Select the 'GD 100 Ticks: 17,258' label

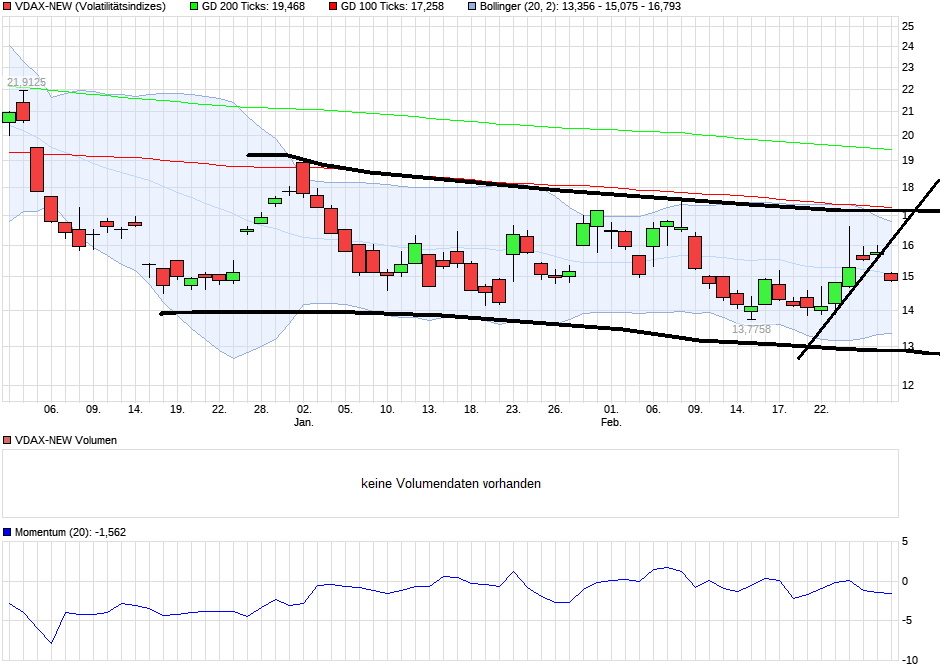pyautogui.click(x=392, y=7)
